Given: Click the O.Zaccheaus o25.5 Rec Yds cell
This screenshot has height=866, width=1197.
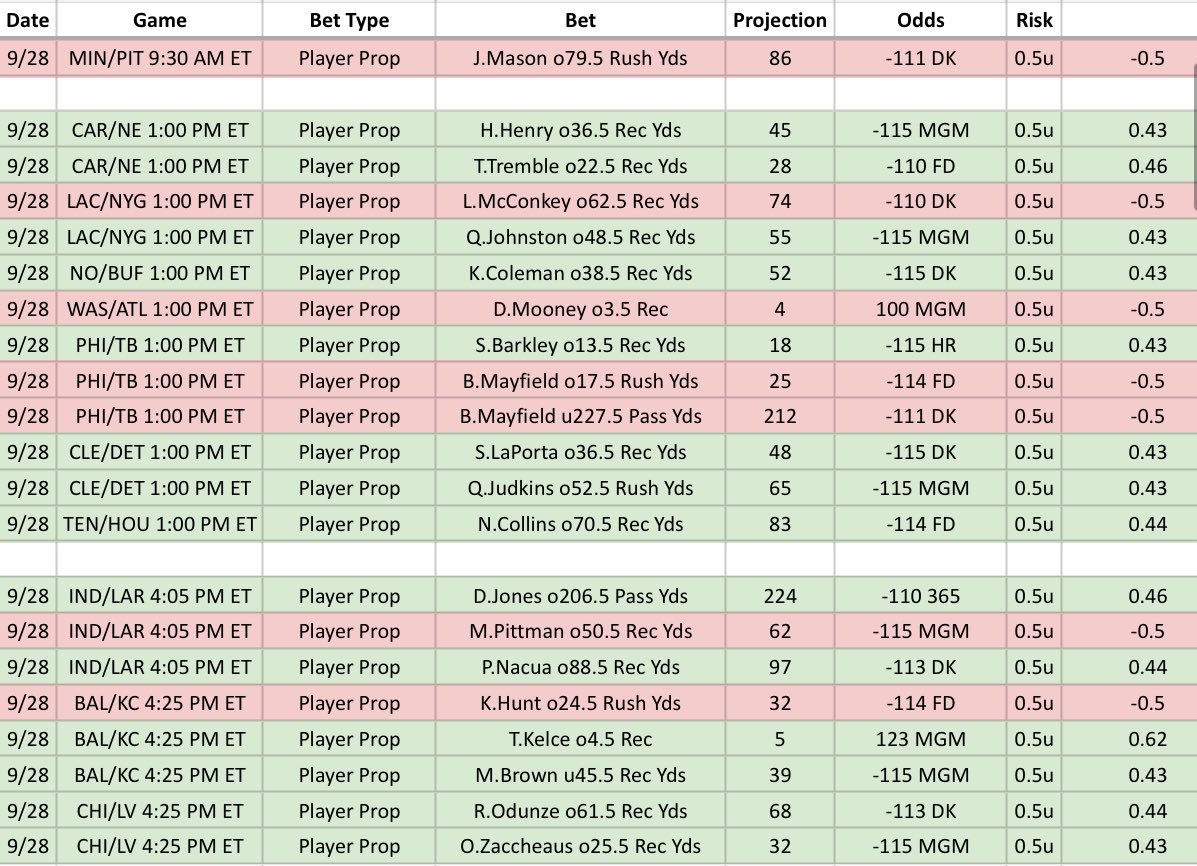Looking at the screenshot, I should pos(580,846).
